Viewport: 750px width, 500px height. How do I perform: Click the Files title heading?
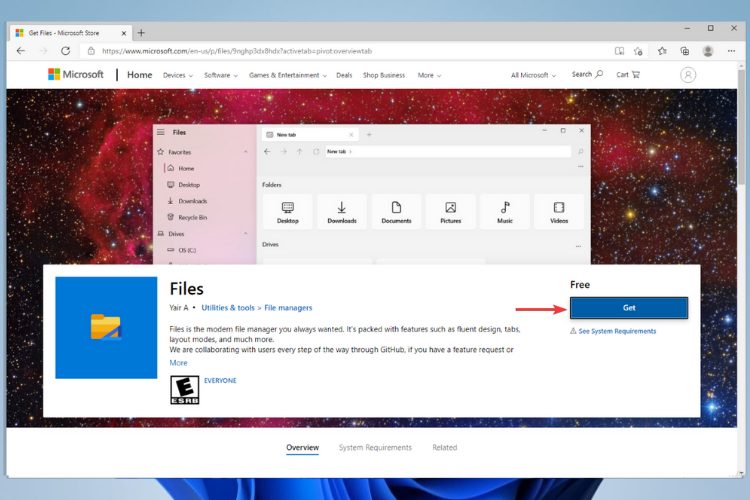click(187, 289)
